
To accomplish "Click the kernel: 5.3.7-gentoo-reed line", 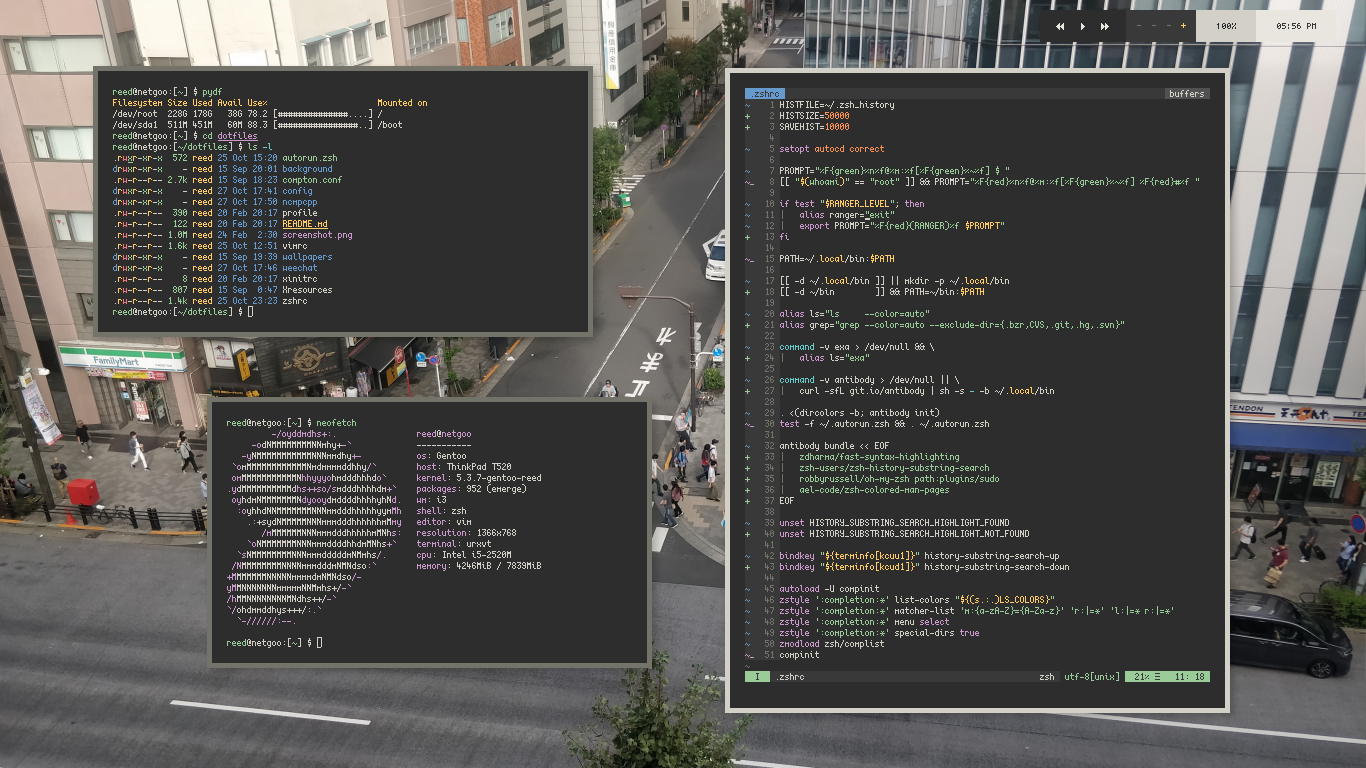I will point(479,479).
